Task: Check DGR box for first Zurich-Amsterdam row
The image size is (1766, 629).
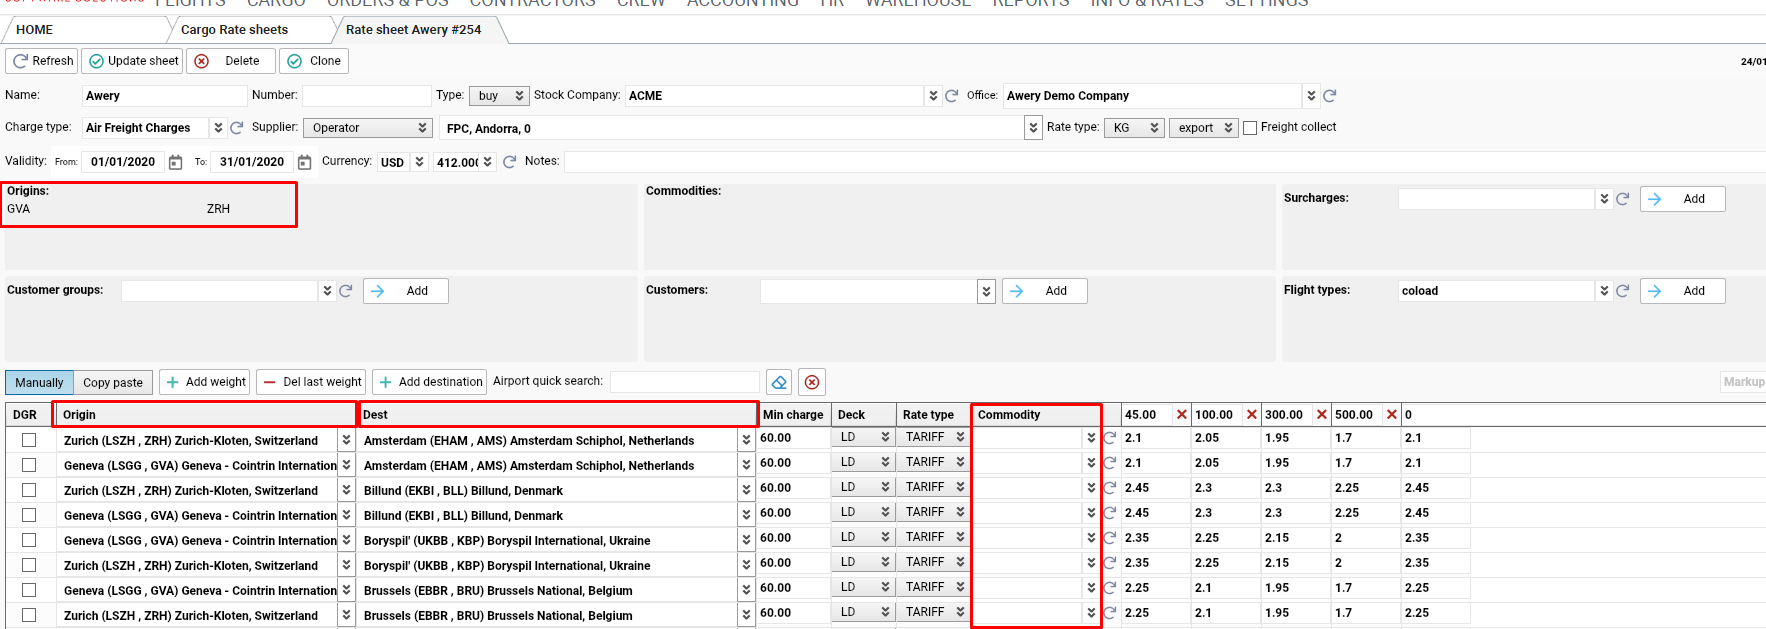Action: coord(29,440)
